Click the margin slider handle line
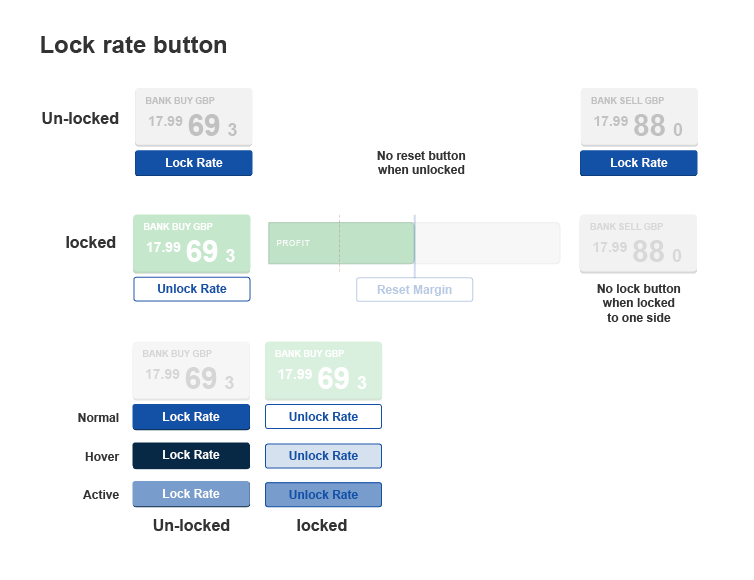The image size is (754, 580). coord(414,243)
